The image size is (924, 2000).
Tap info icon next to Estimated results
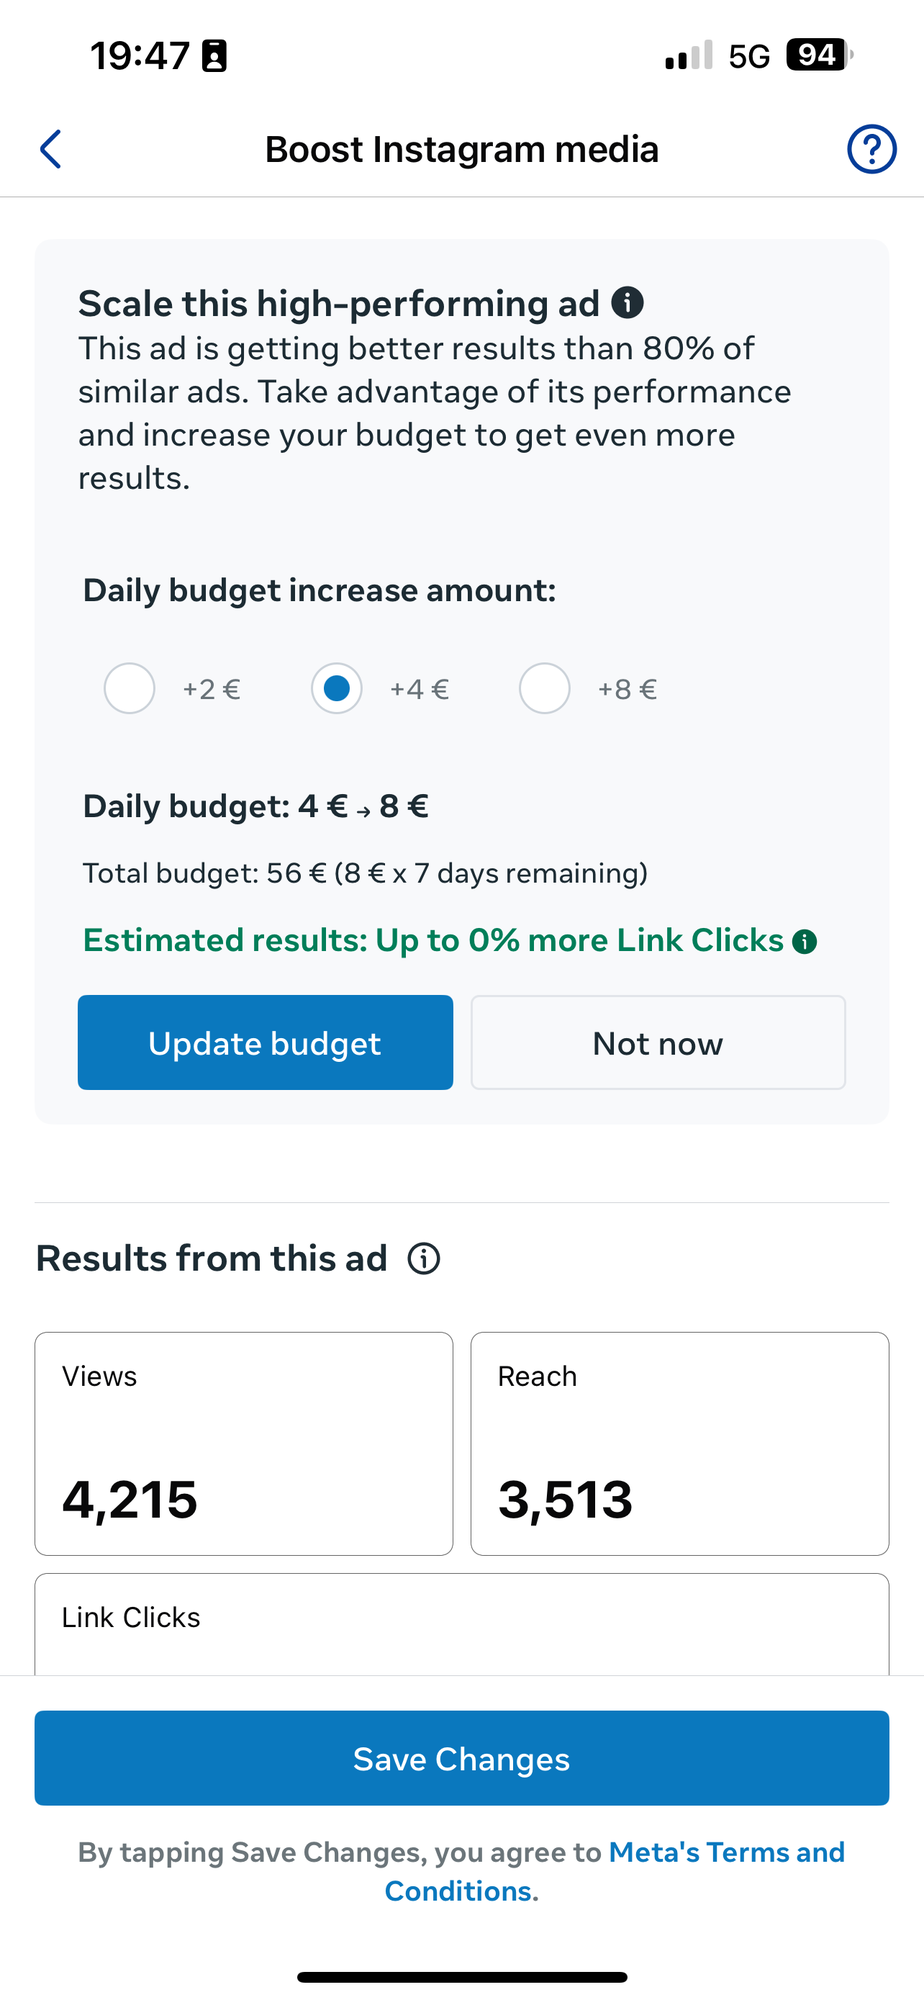pos(804,941)
